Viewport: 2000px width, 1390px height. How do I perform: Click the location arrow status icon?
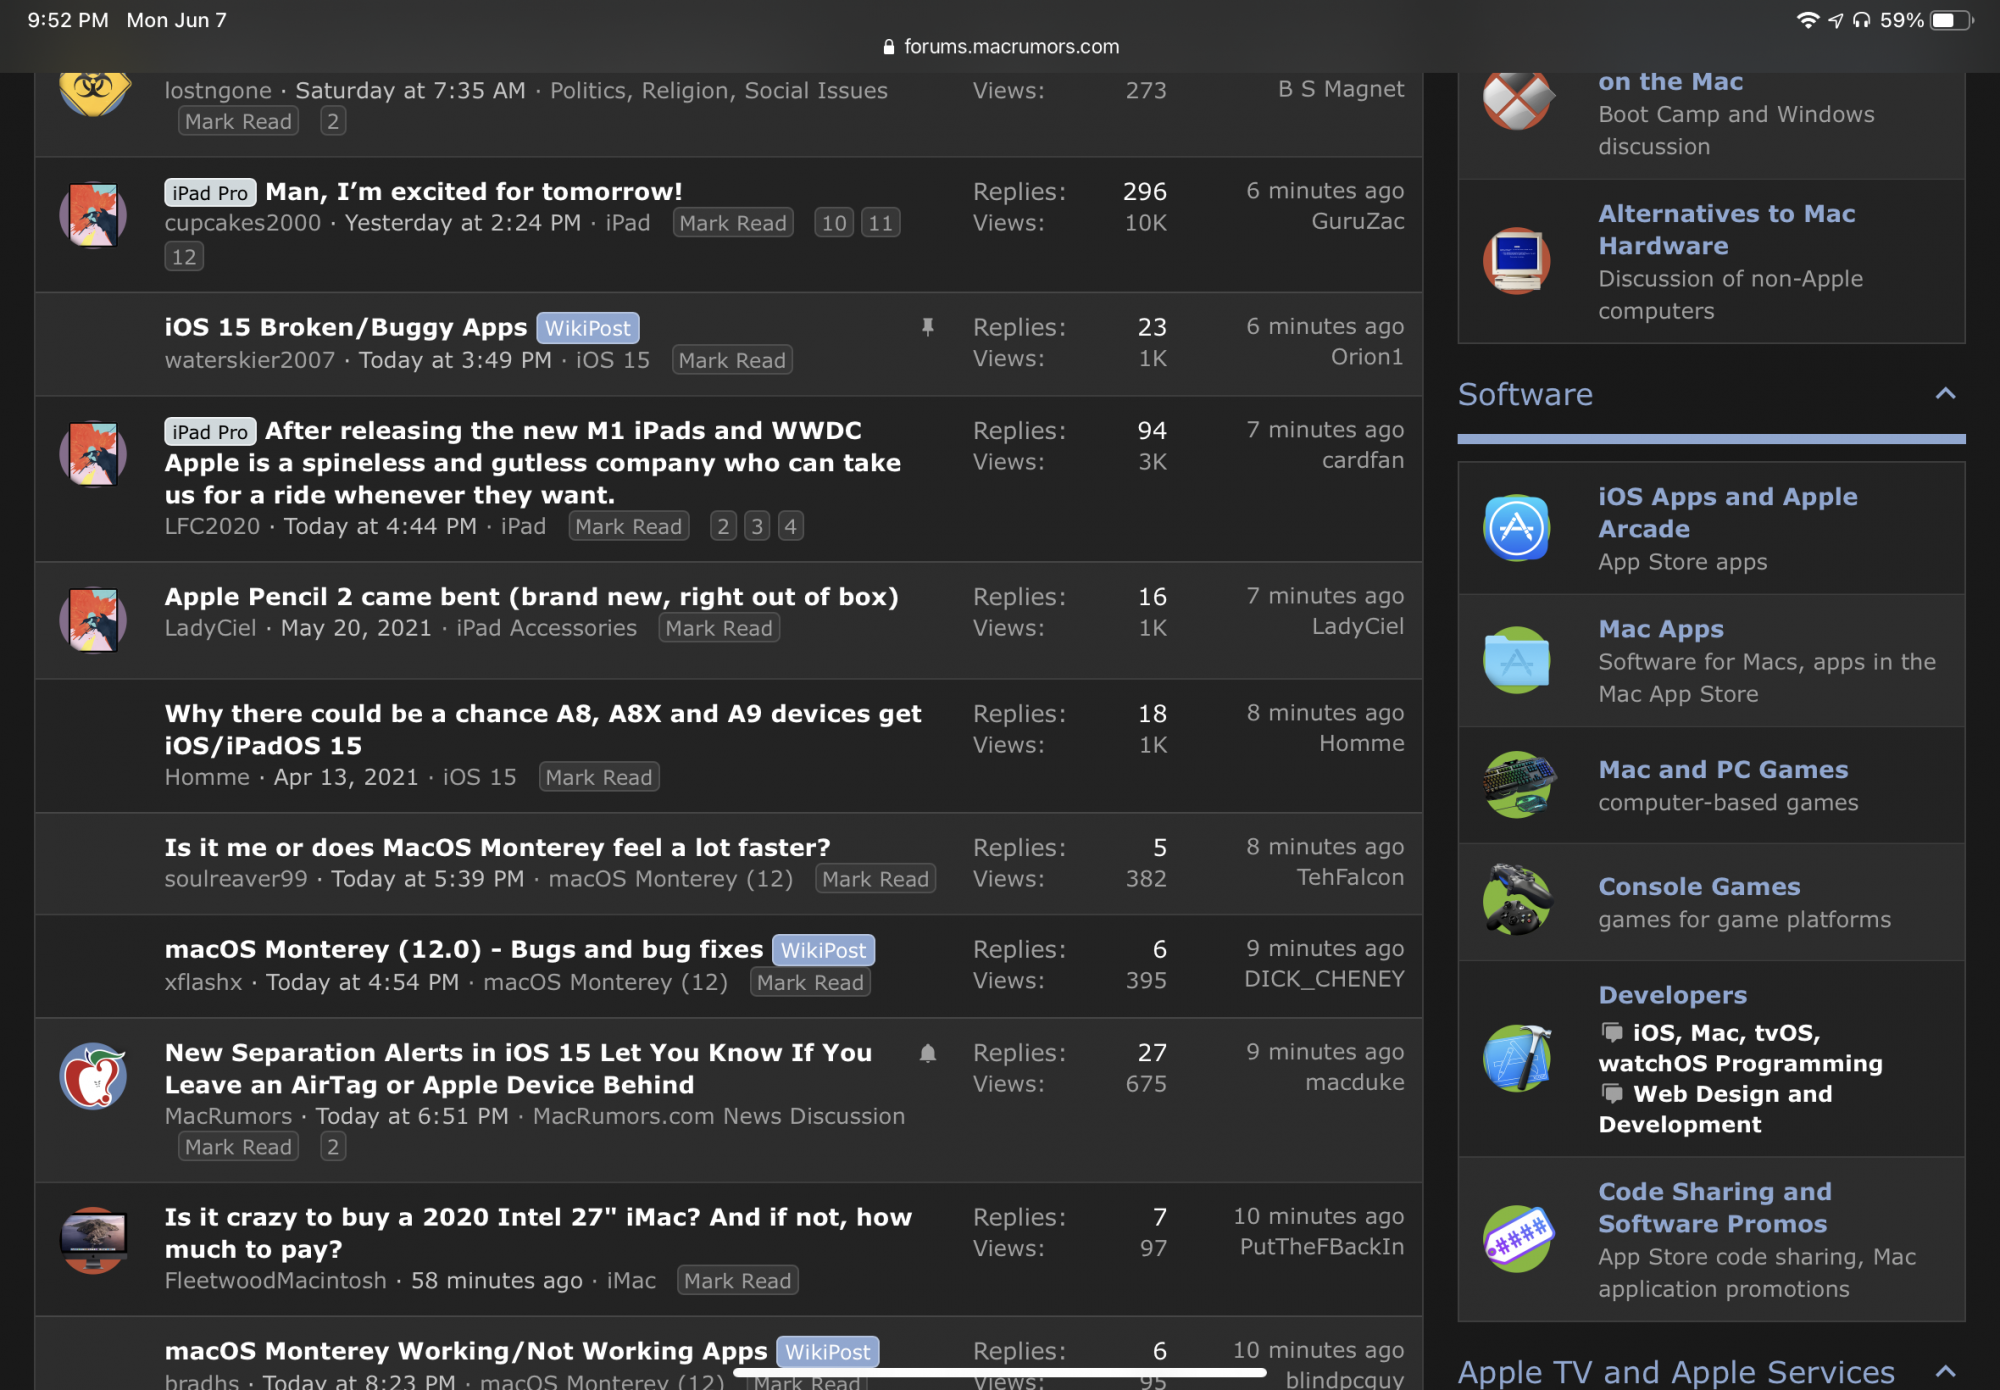pos(1836,20)
